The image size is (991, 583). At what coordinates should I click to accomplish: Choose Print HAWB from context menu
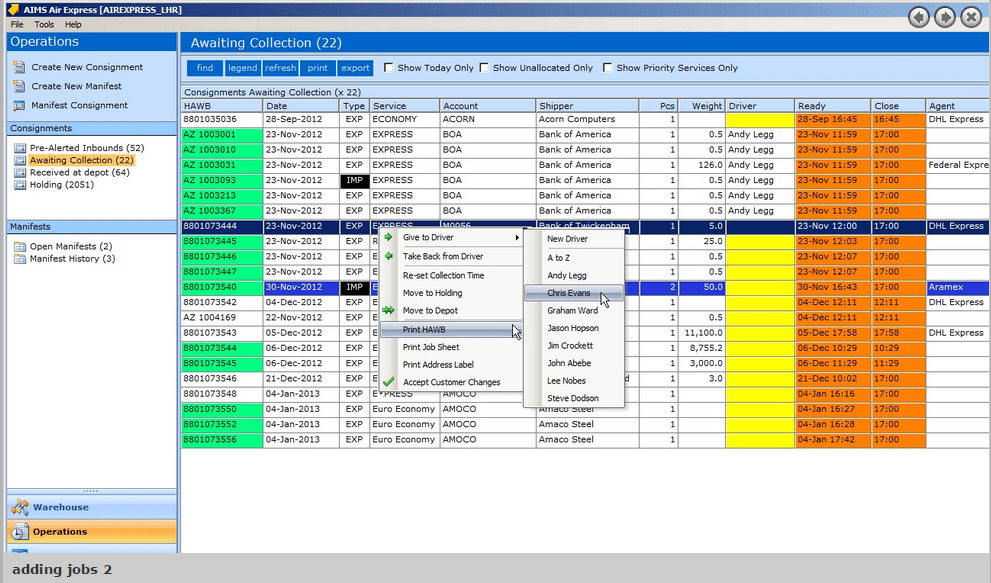(x=424, y=330)
